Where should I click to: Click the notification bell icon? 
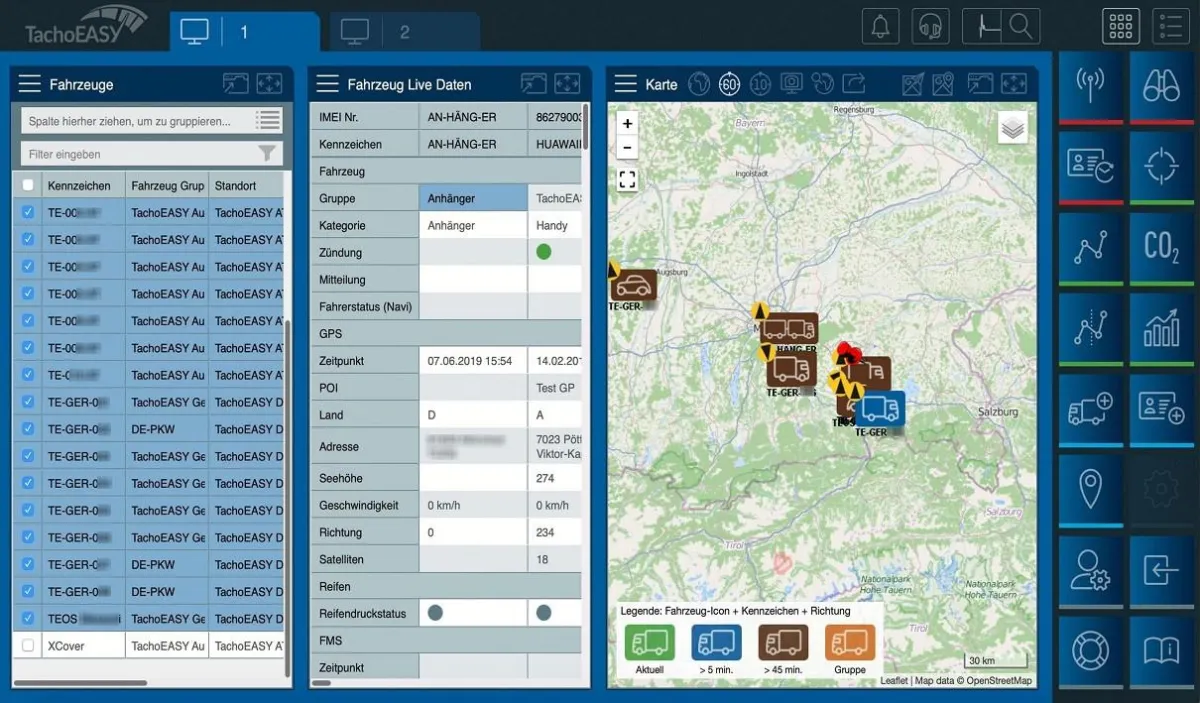(880, 27)
